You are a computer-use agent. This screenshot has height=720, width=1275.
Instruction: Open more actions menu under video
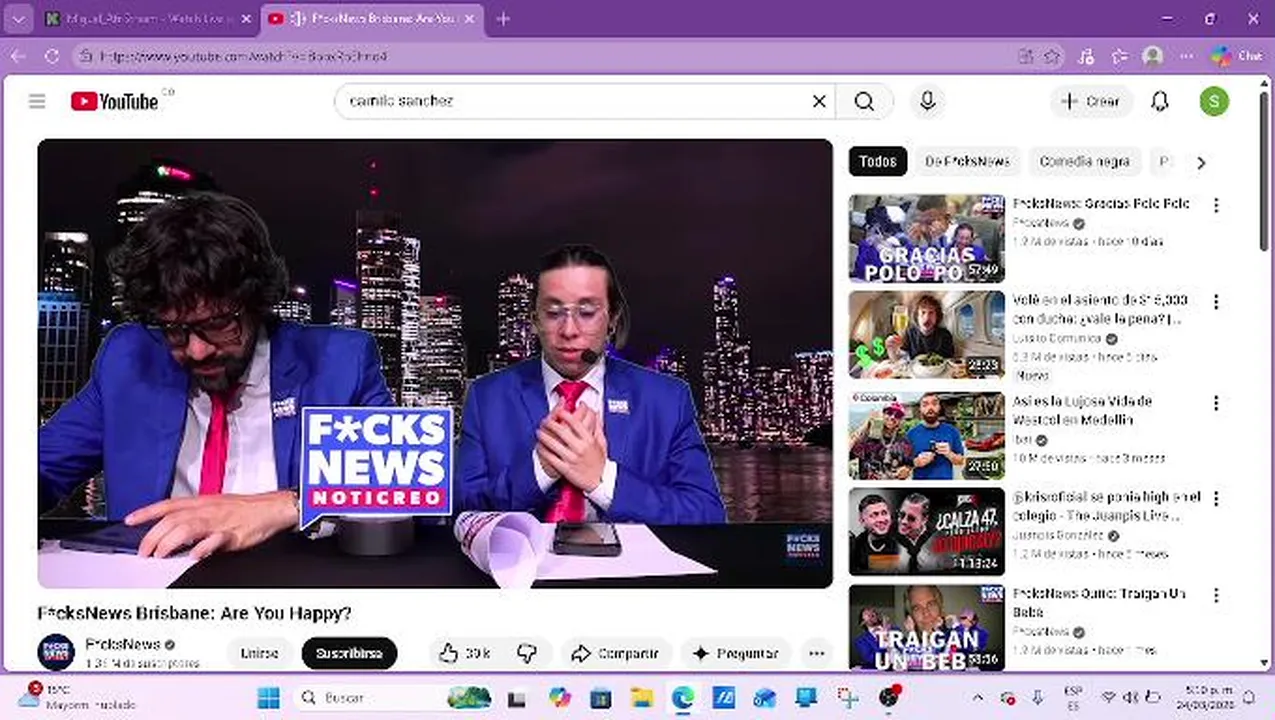pos(817,653)
